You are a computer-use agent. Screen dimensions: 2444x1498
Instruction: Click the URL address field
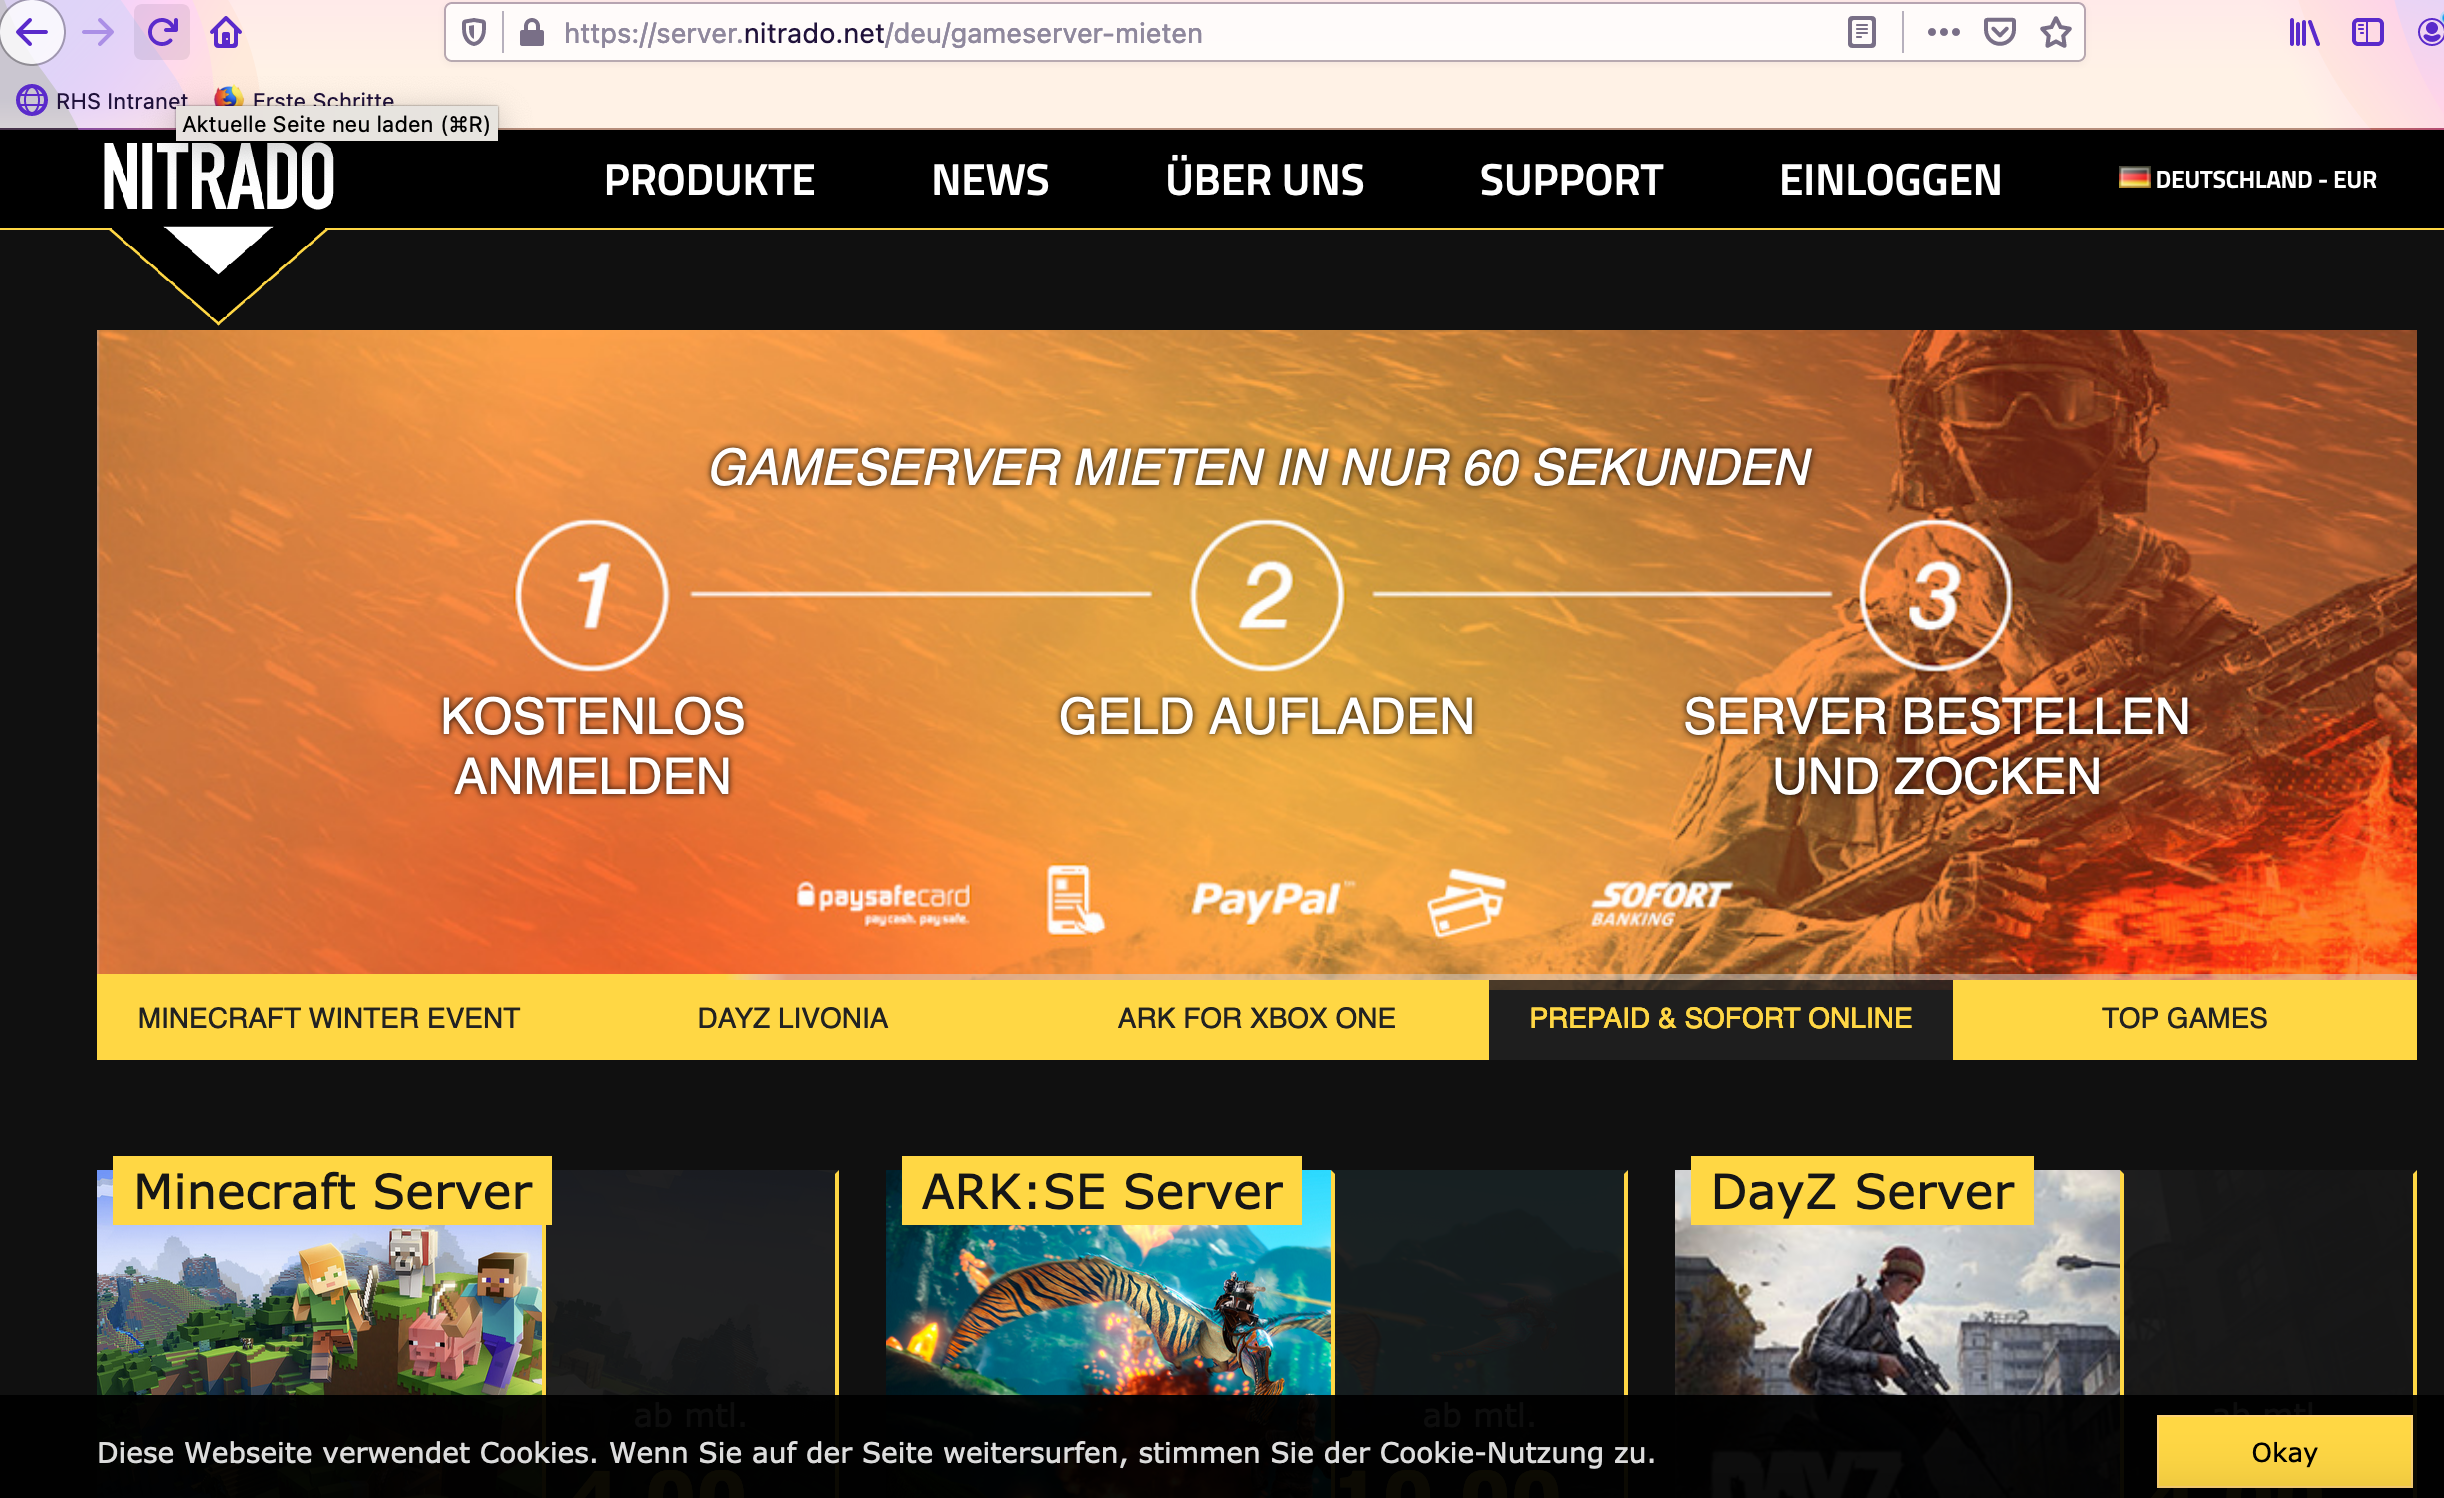pos(1100,33)
